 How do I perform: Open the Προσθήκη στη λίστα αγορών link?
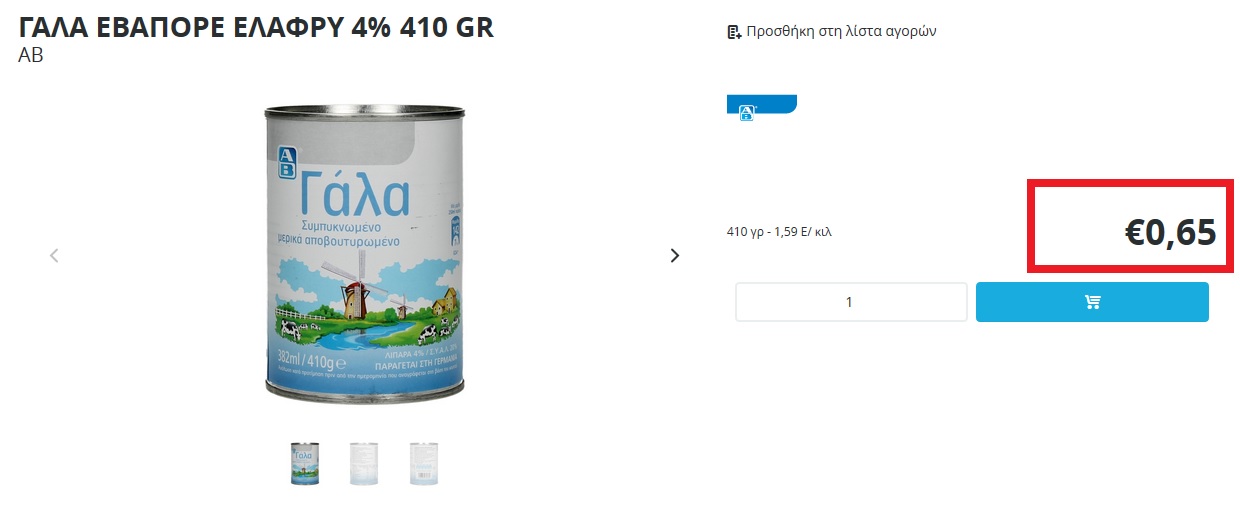(x=831, y=31)
